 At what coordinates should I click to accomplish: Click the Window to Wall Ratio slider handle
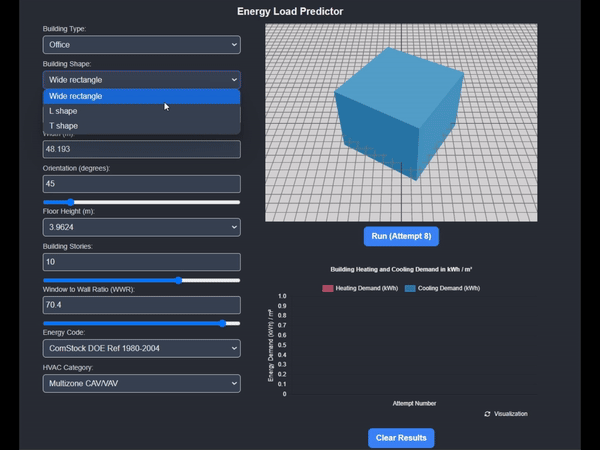click(x=222, y=323)
